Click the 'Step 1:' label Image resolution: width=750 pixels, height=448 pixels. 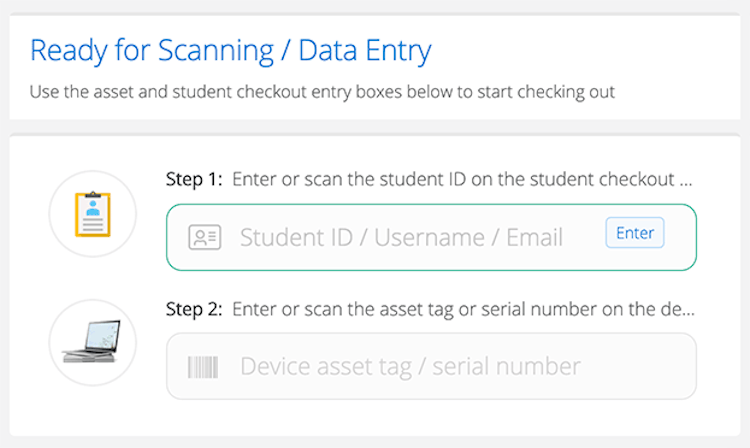(x=195, y=181)
